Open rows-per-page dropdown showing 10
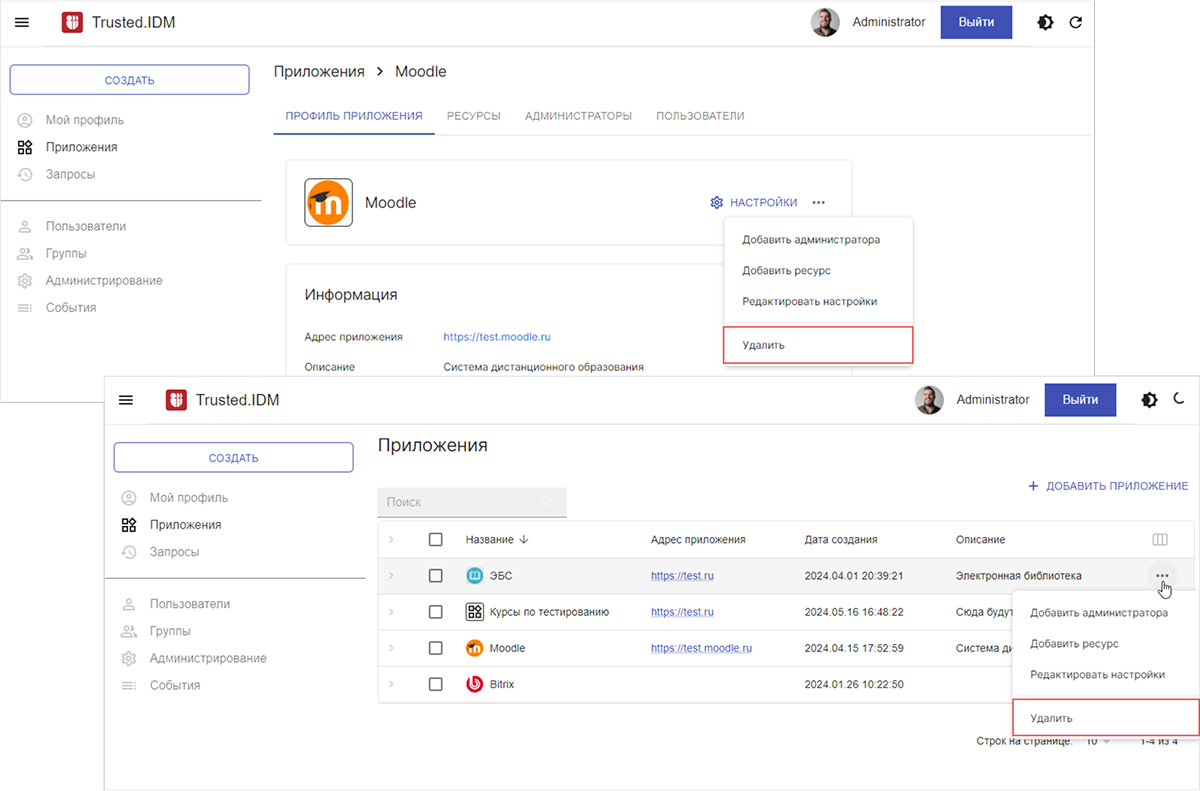Screen dimensions: 1200x791 point(1098,741)
